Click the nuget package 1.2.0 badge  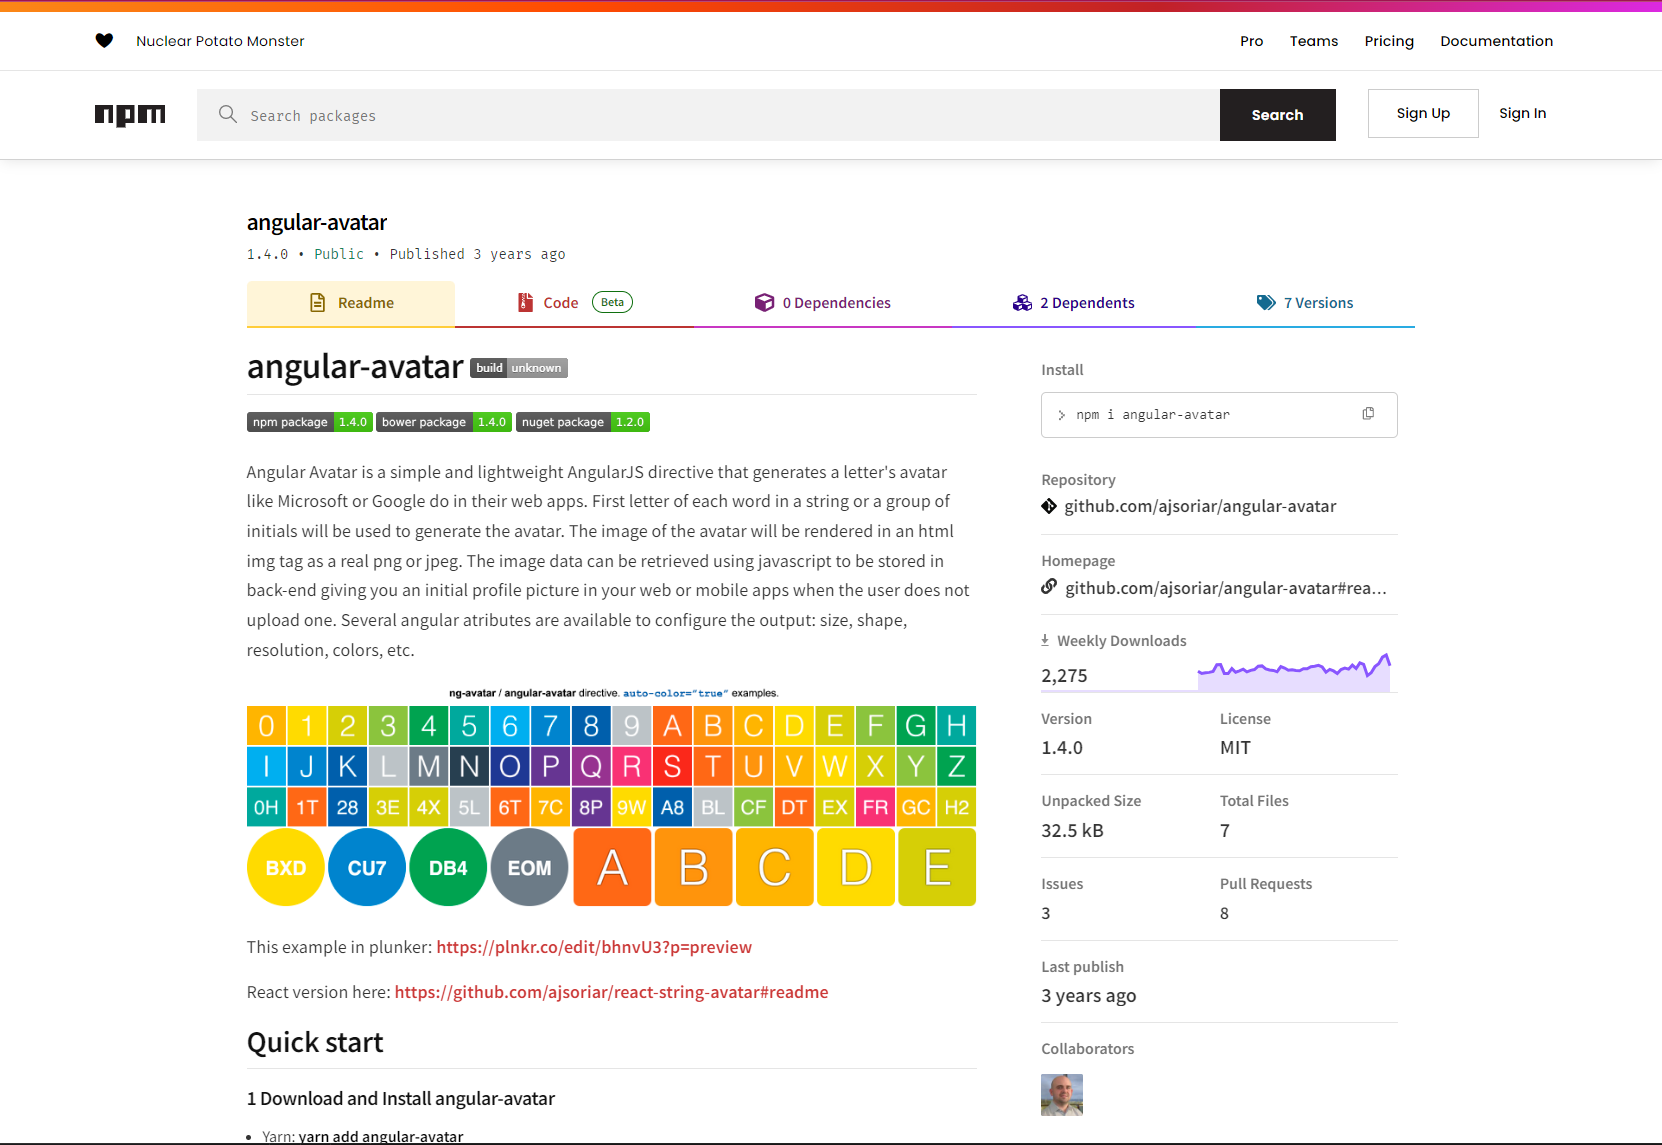click(583, 422)
